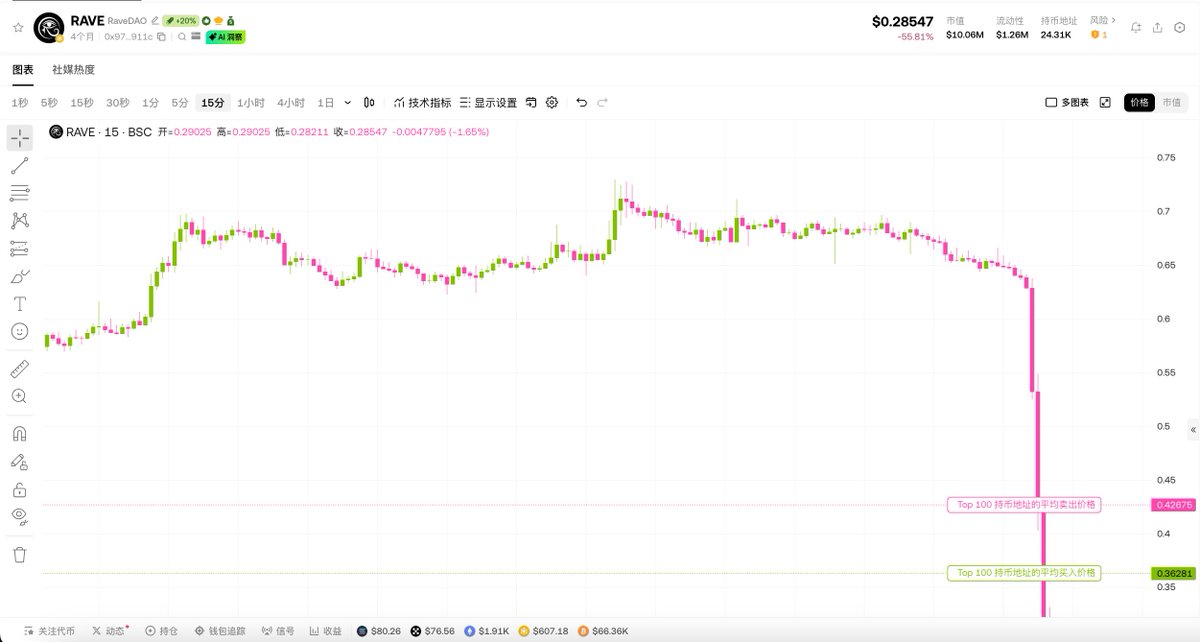Toggle stay in drawing mode
The image size is (1200, 642).
point(20,462)
